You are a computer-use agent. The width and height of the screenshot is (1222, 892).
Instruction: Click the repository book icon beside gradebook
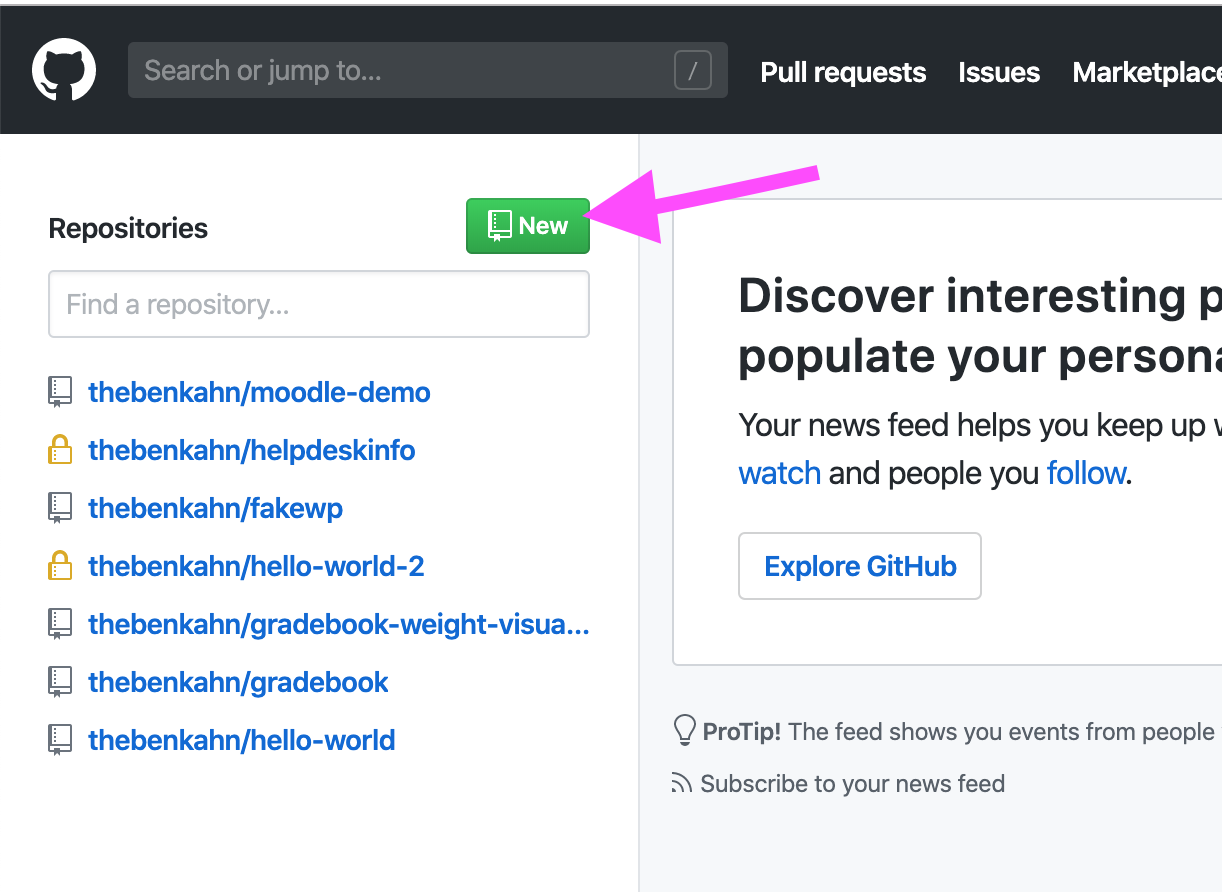pyautogui.click(x=60, y=681)
